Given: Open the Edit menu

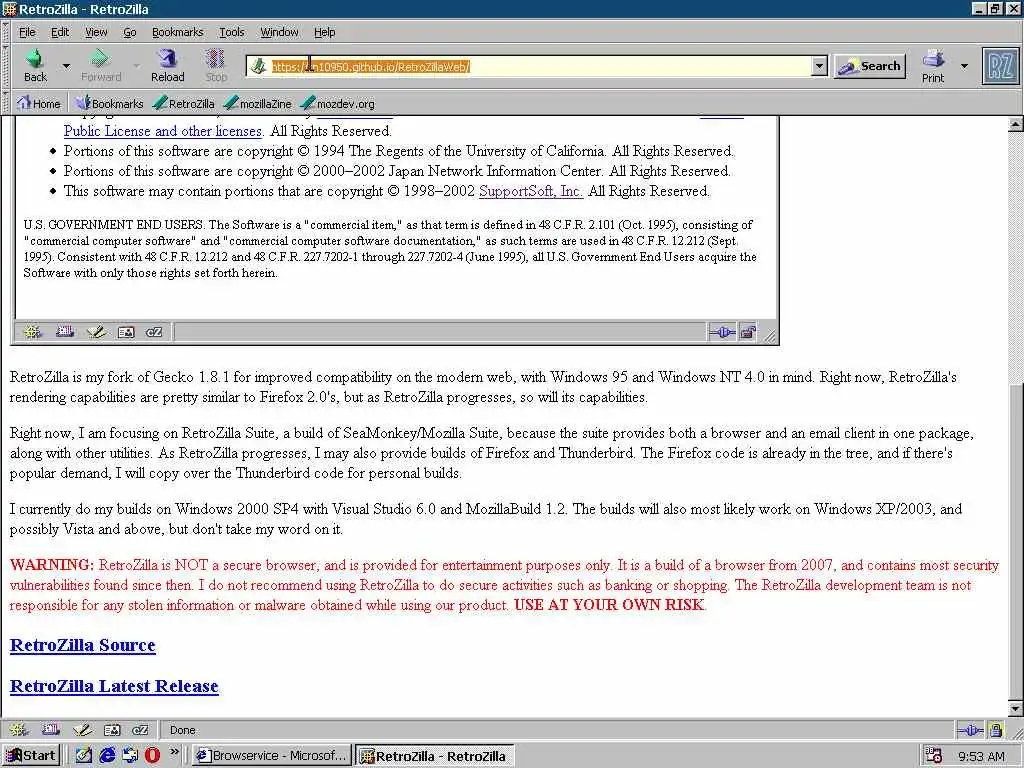Looking at the screenshot, I should click(59, 32).
